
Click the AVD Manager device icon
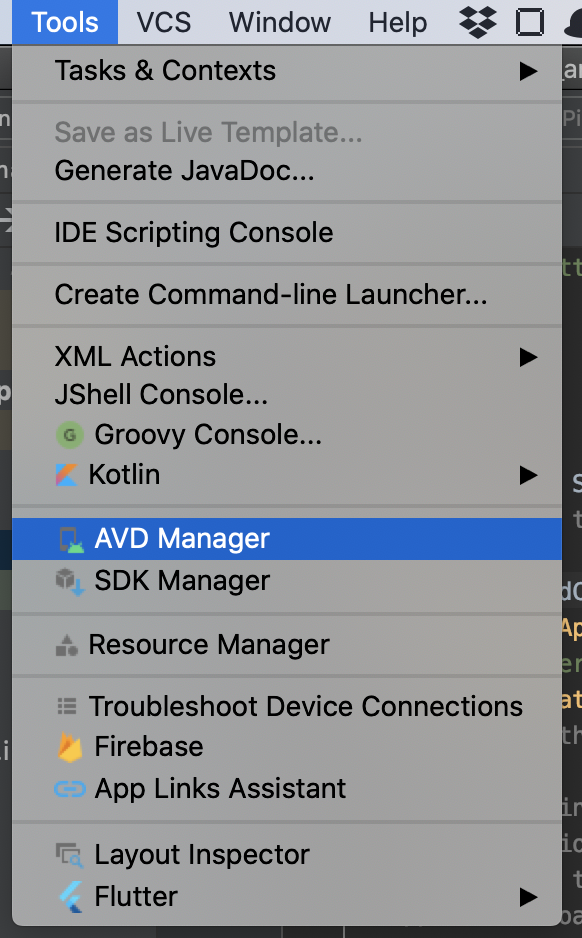[x=71, y=540]
